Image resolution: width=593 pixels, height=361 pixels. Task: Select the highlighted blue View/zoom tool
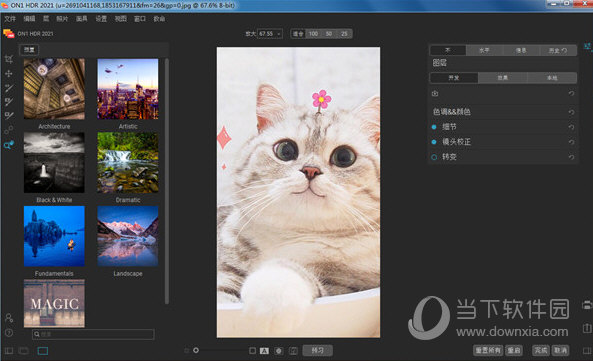(9, 145)
